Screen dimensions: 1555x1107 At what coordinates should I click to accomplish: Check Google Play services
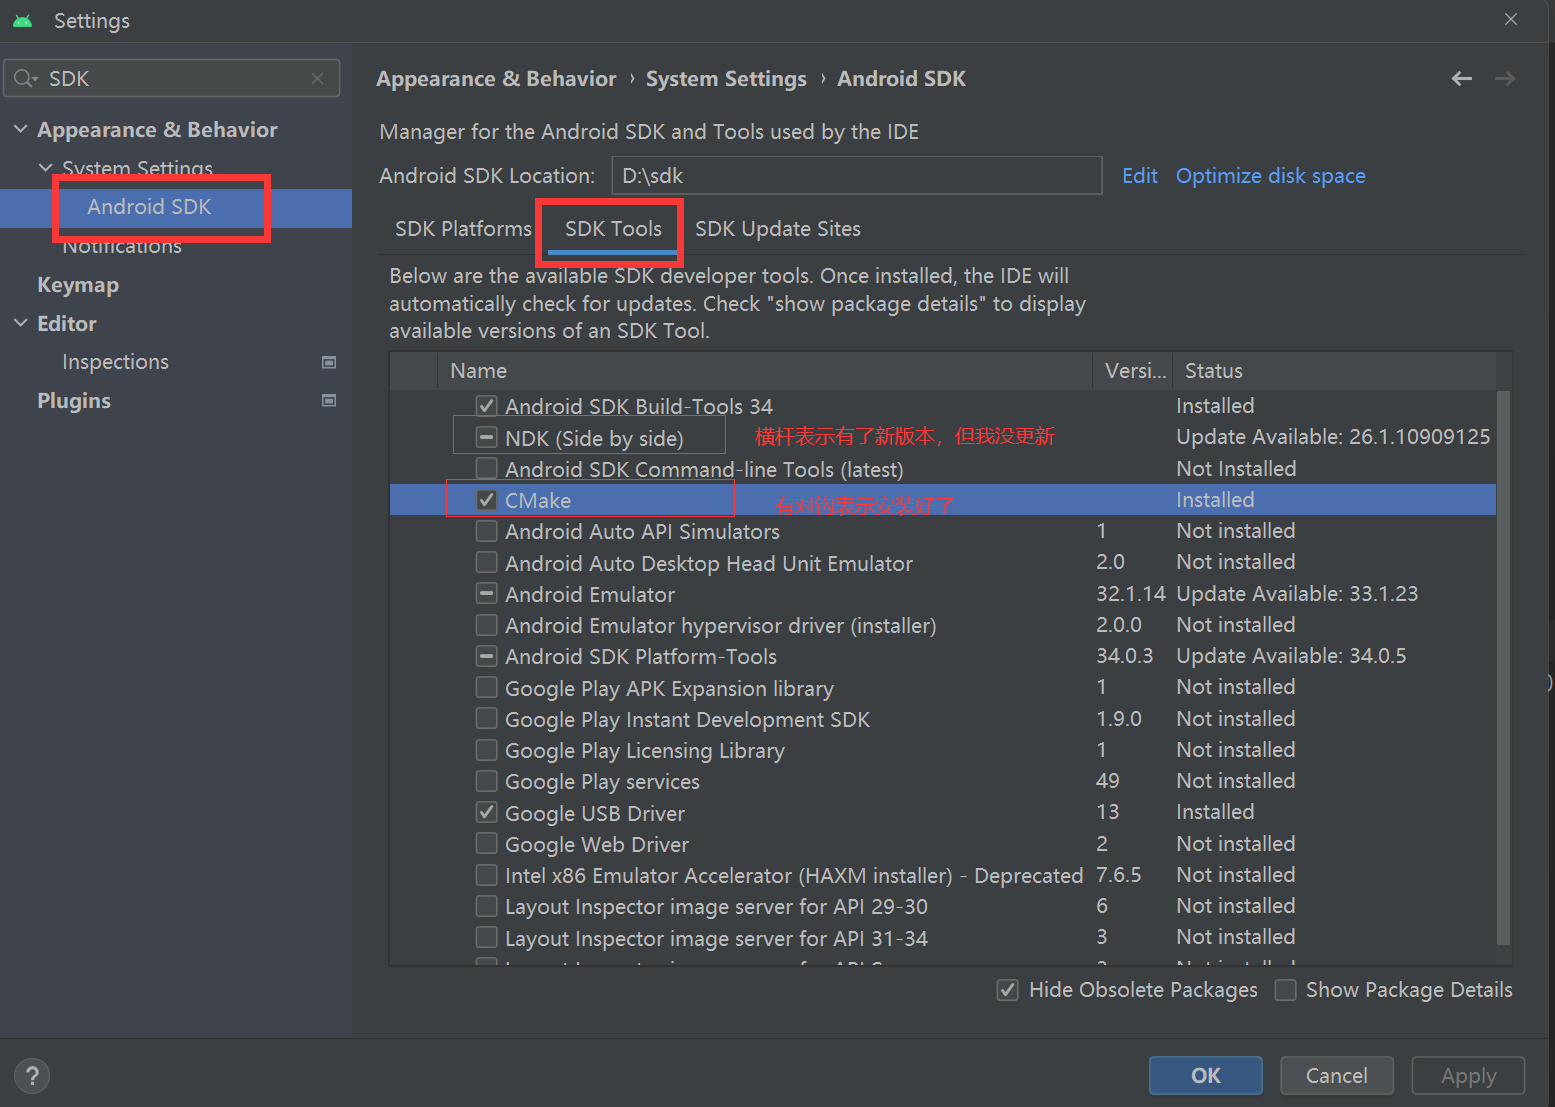[x=486, y=781]
